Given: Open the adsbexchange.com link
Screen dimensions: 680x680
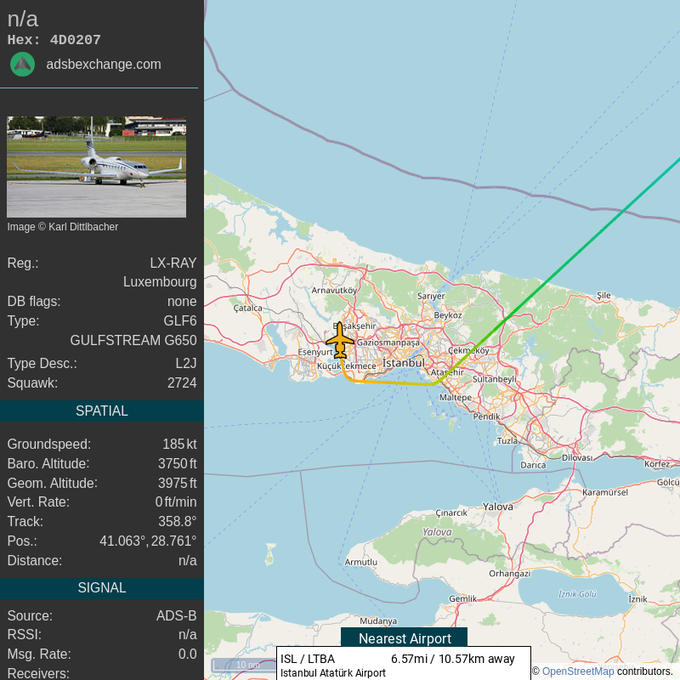Looking at the screenshot, I should (x=103, y=64).
